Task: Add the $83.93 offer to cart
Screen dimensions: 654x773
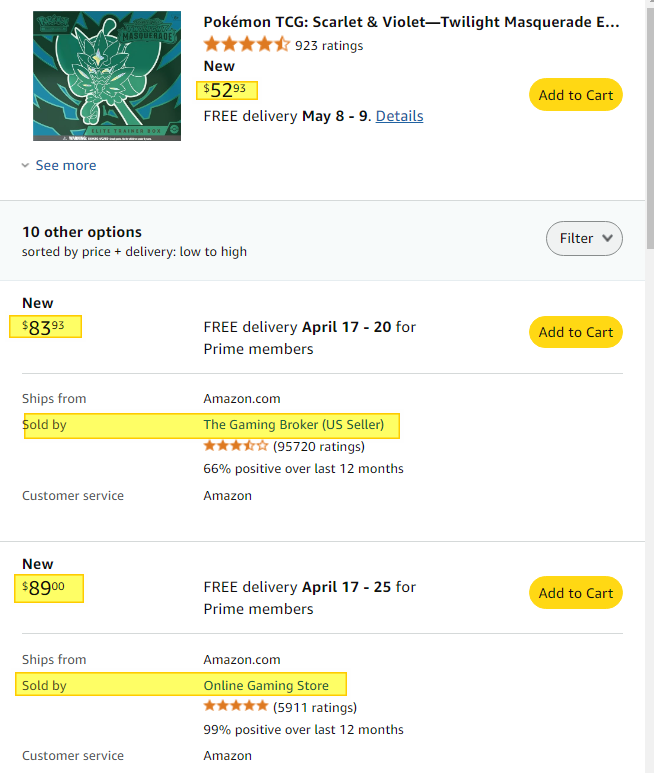Action: [x=576, y=332]
